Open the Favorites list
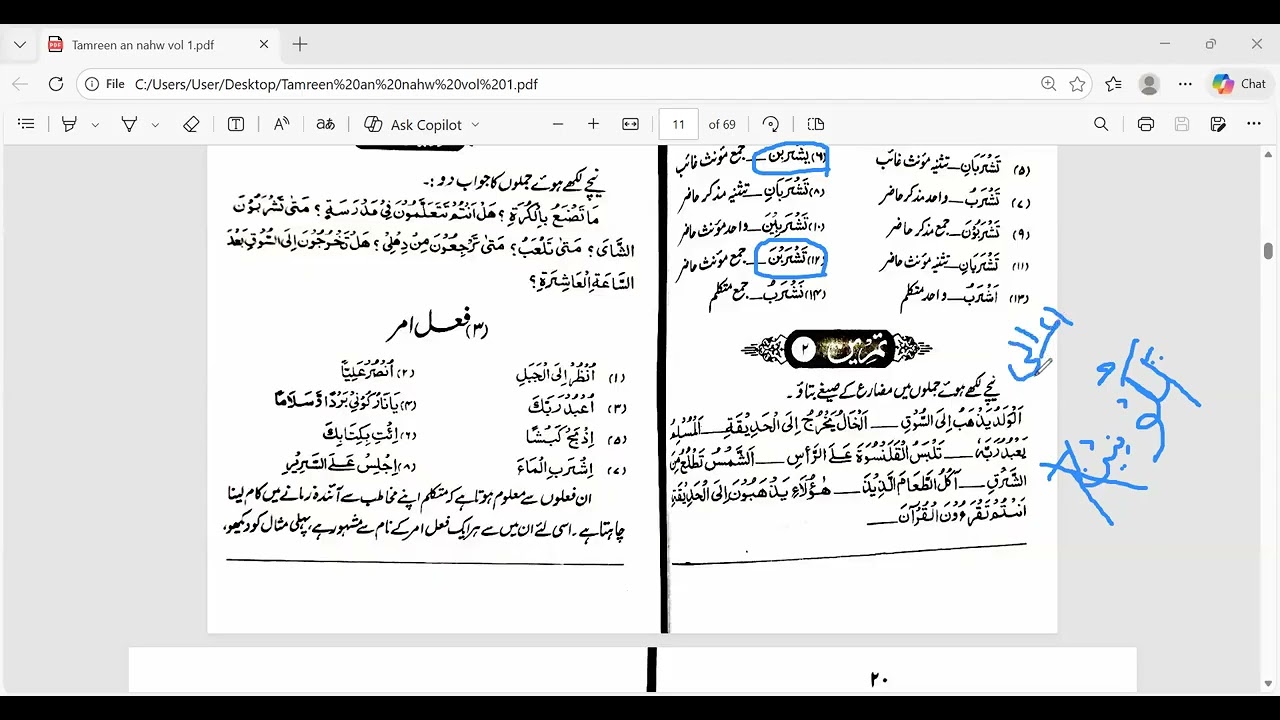The height and width of the screenshot is (720, 1280). [1113, 84]
